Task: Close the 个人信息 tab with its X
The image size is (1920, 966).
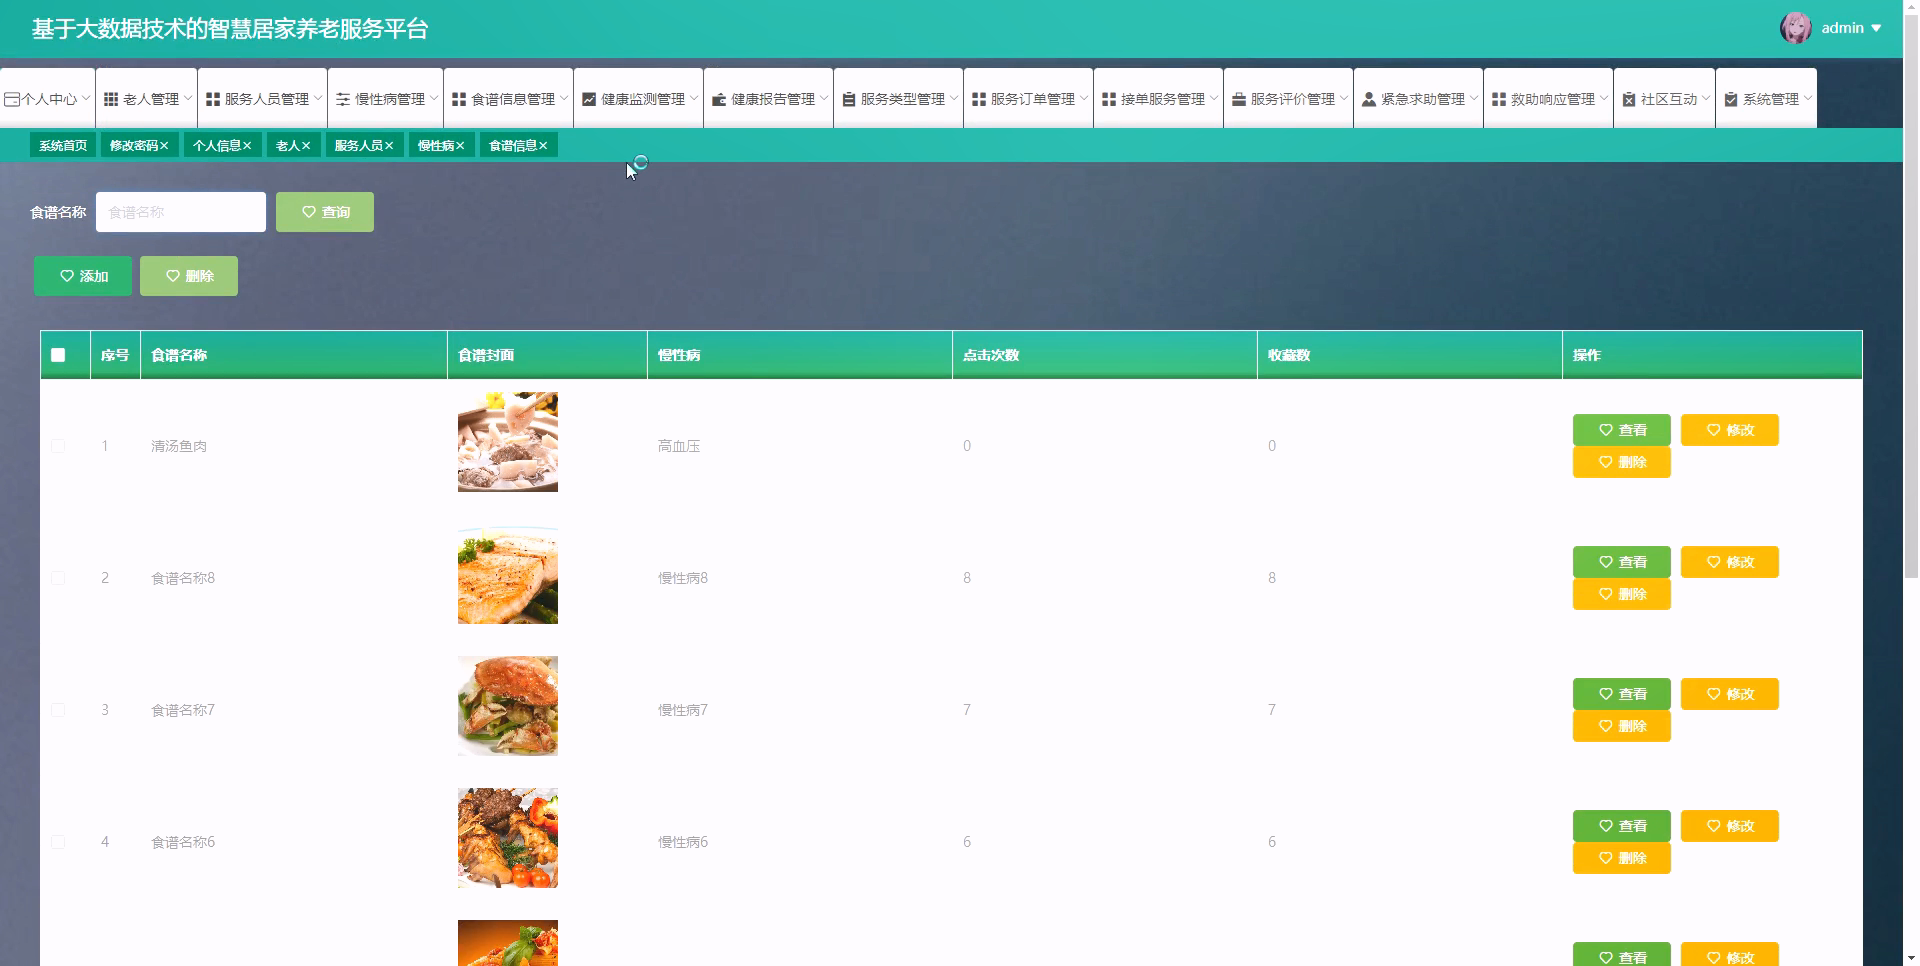Action: coord(247,146)
